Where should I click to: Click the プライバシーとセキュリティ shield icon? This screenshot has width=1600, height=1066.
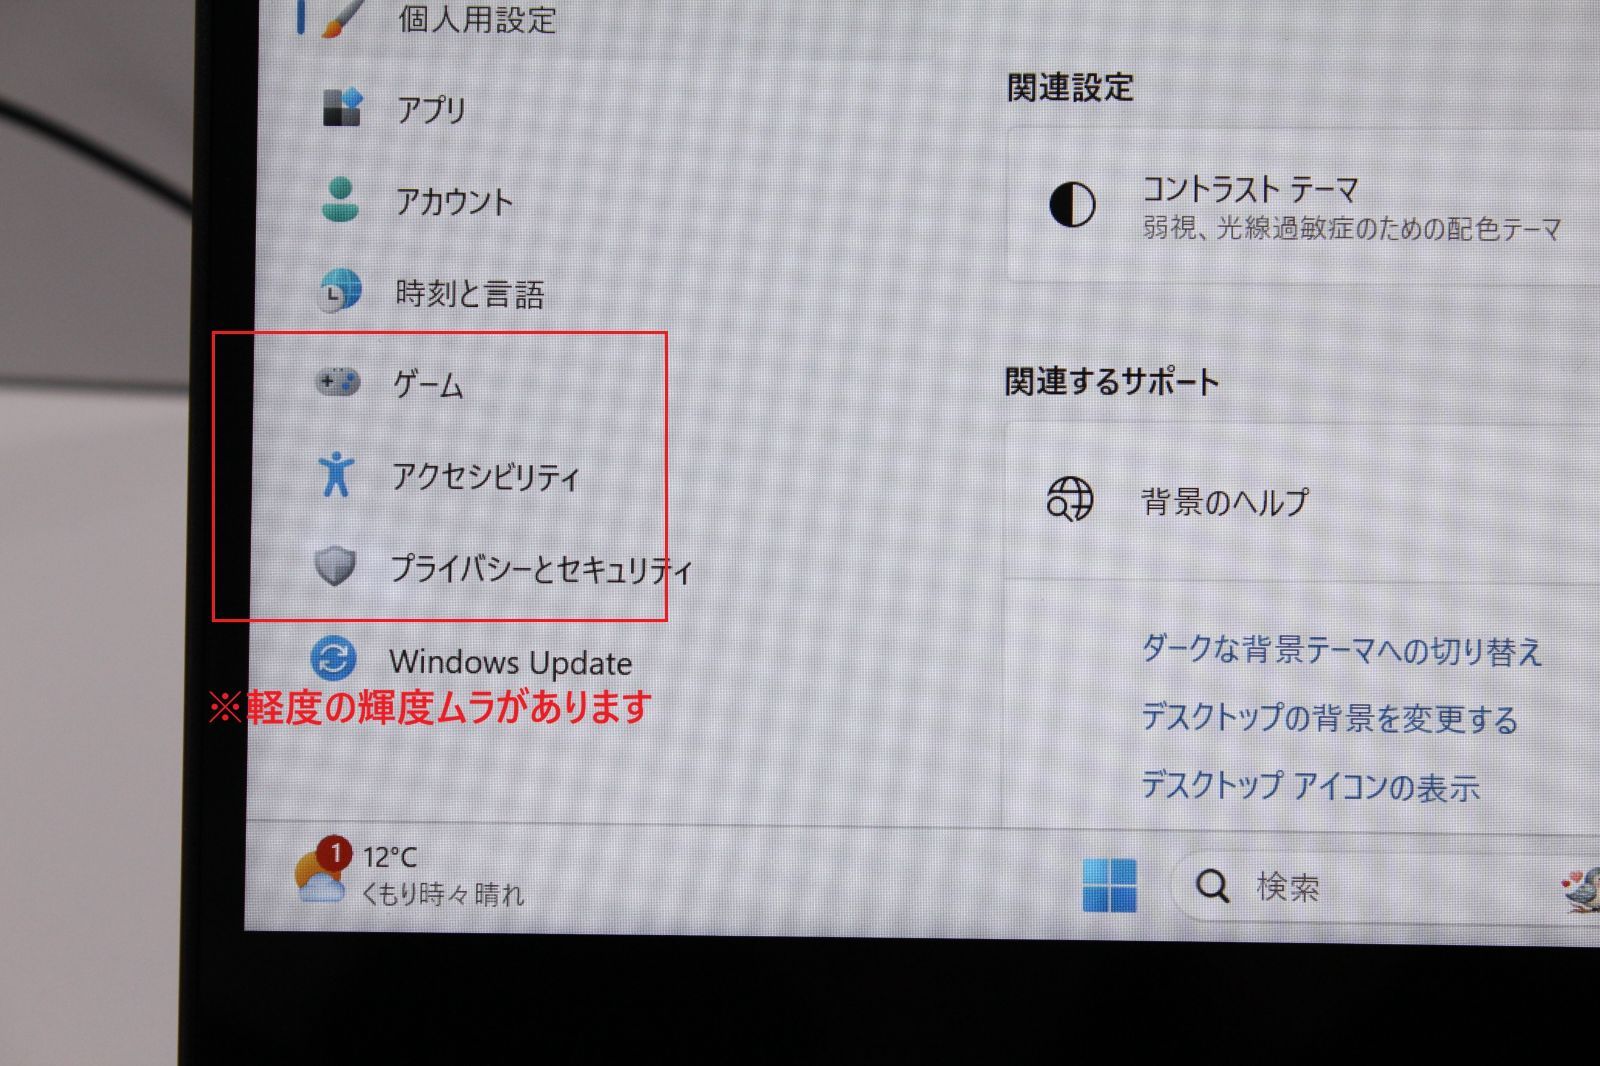click(x=335, y=566)
